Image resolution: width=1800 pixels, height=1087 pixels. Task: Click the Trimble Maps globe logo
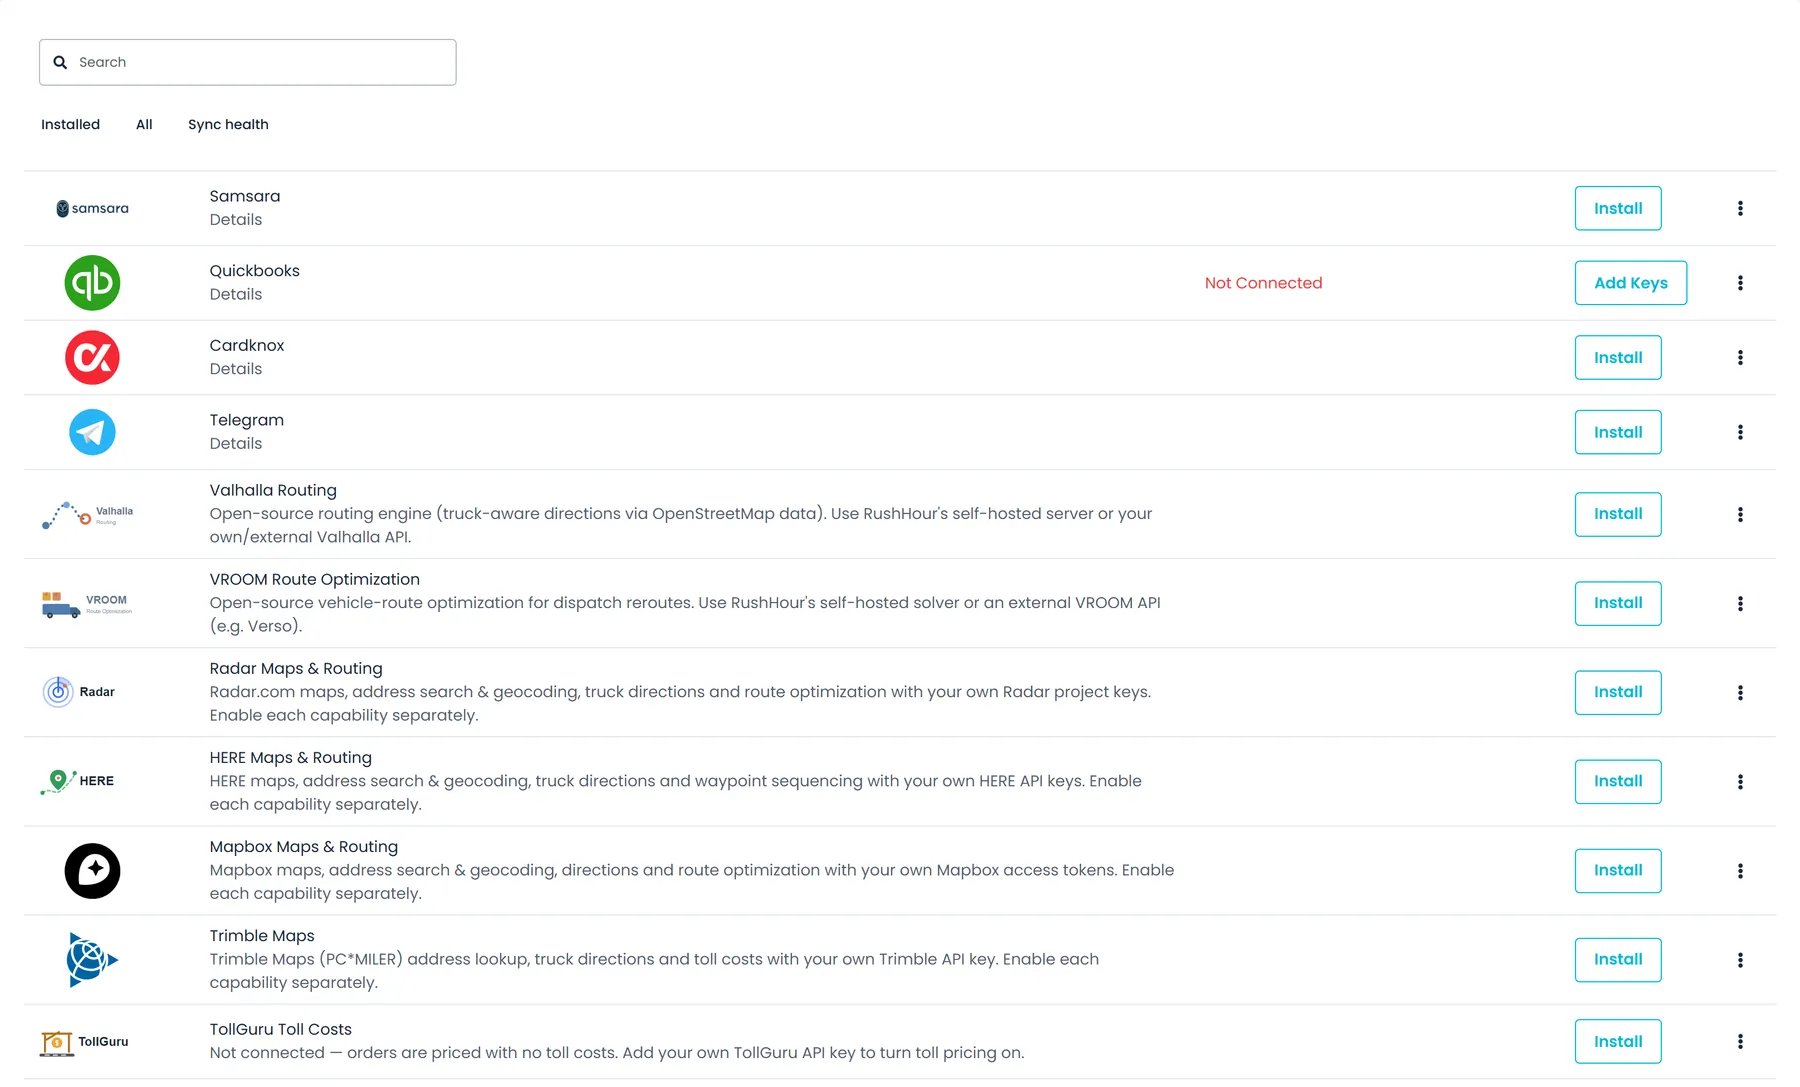tap(92, 959)
